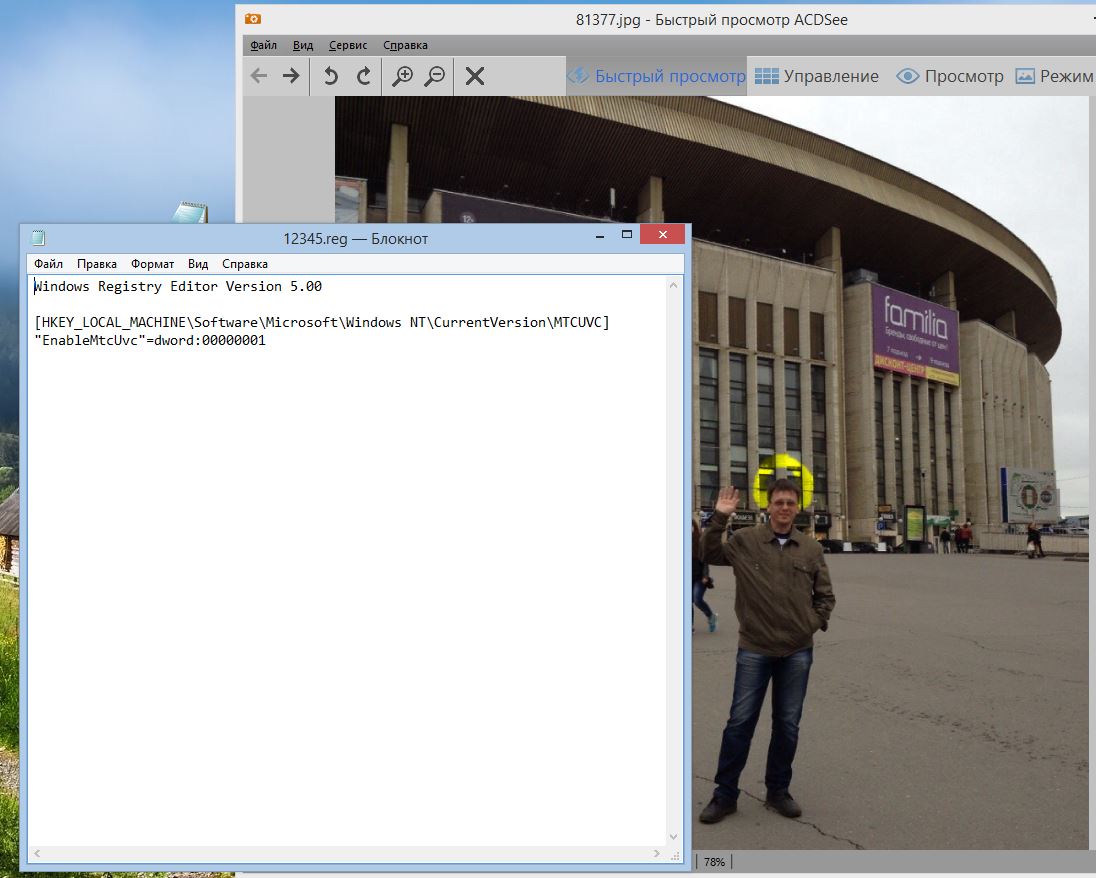Select the Быстрый просмотр mode tab

[x=657, y=76]
